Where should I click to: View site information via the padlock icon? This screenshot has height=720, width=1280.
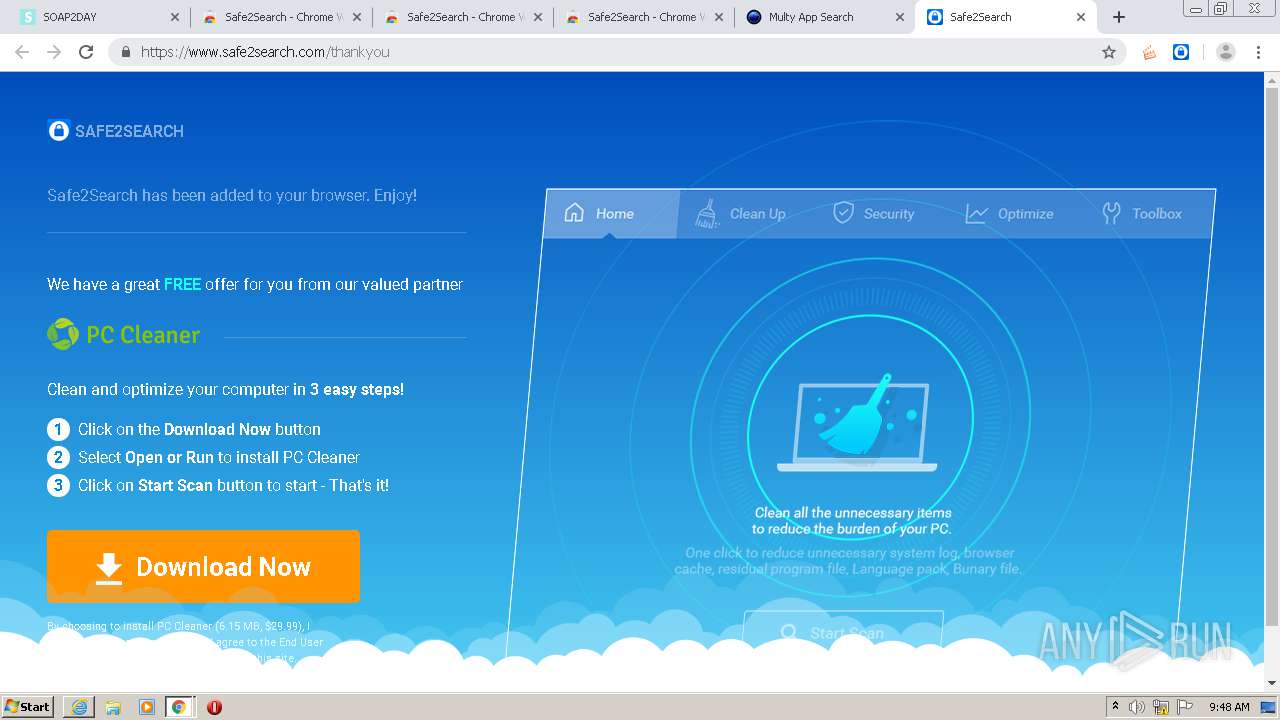(x=126, y=52)
